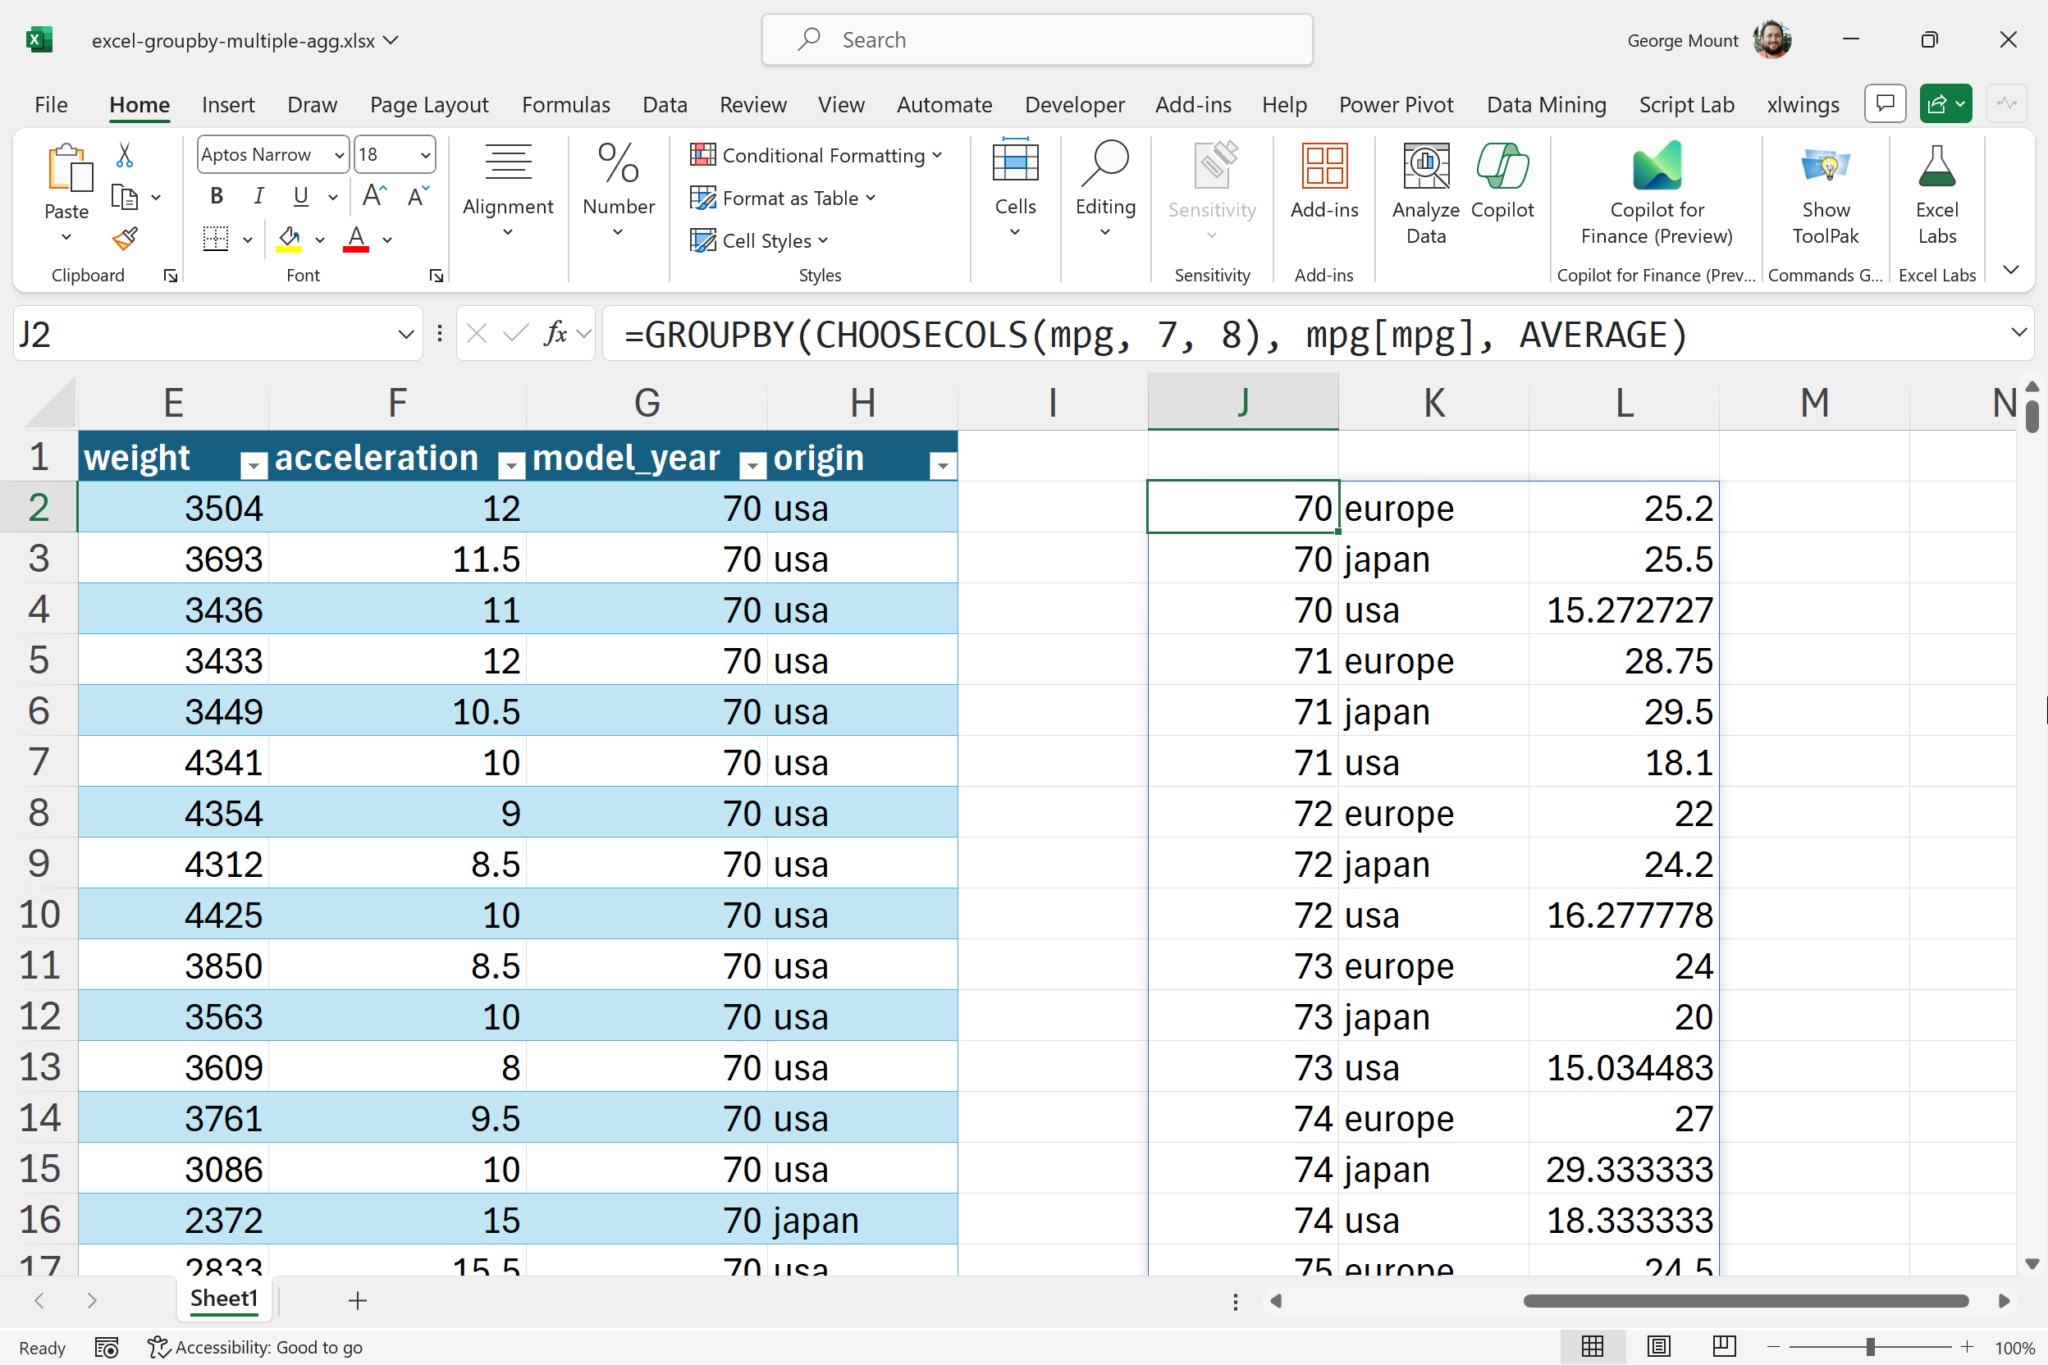Image resolution: width=2048 pixels, height=1365 pixels.
Task: Open the Formulas ribbon tab
Action: click(565, 105)
